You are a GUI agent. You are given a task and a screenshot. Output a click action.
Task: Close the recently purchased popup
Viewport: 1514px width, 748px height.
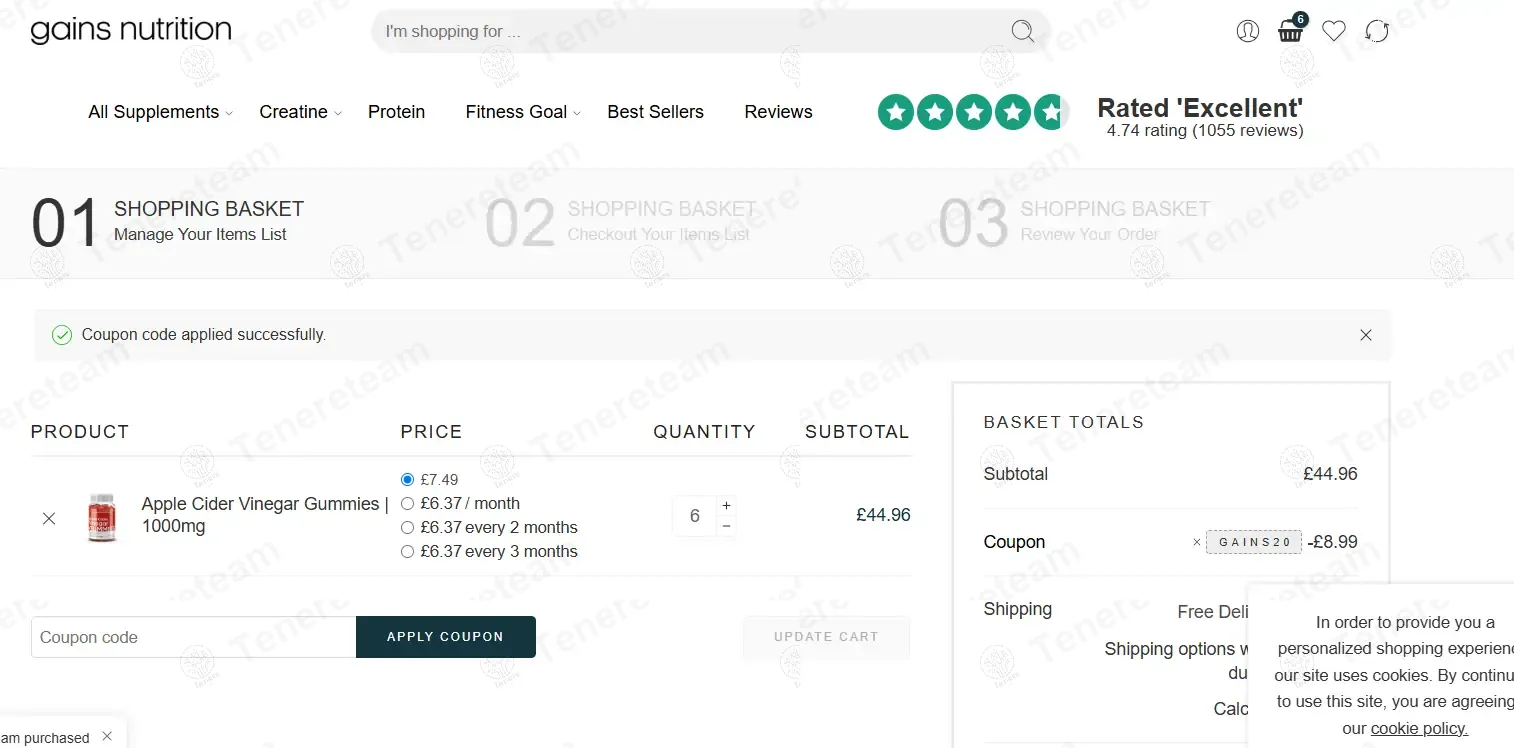pos(107,736)
